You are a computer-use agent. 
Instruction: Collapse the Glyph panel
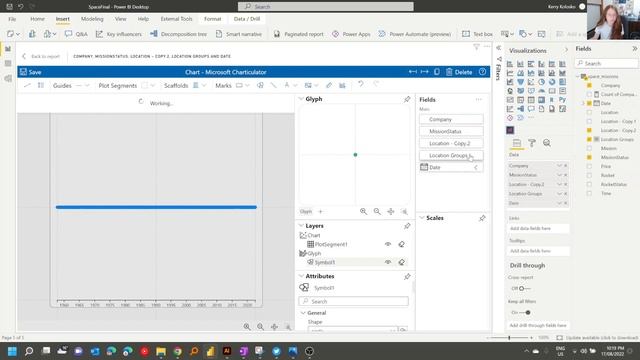pyautogui.click(x=301, y=99)
